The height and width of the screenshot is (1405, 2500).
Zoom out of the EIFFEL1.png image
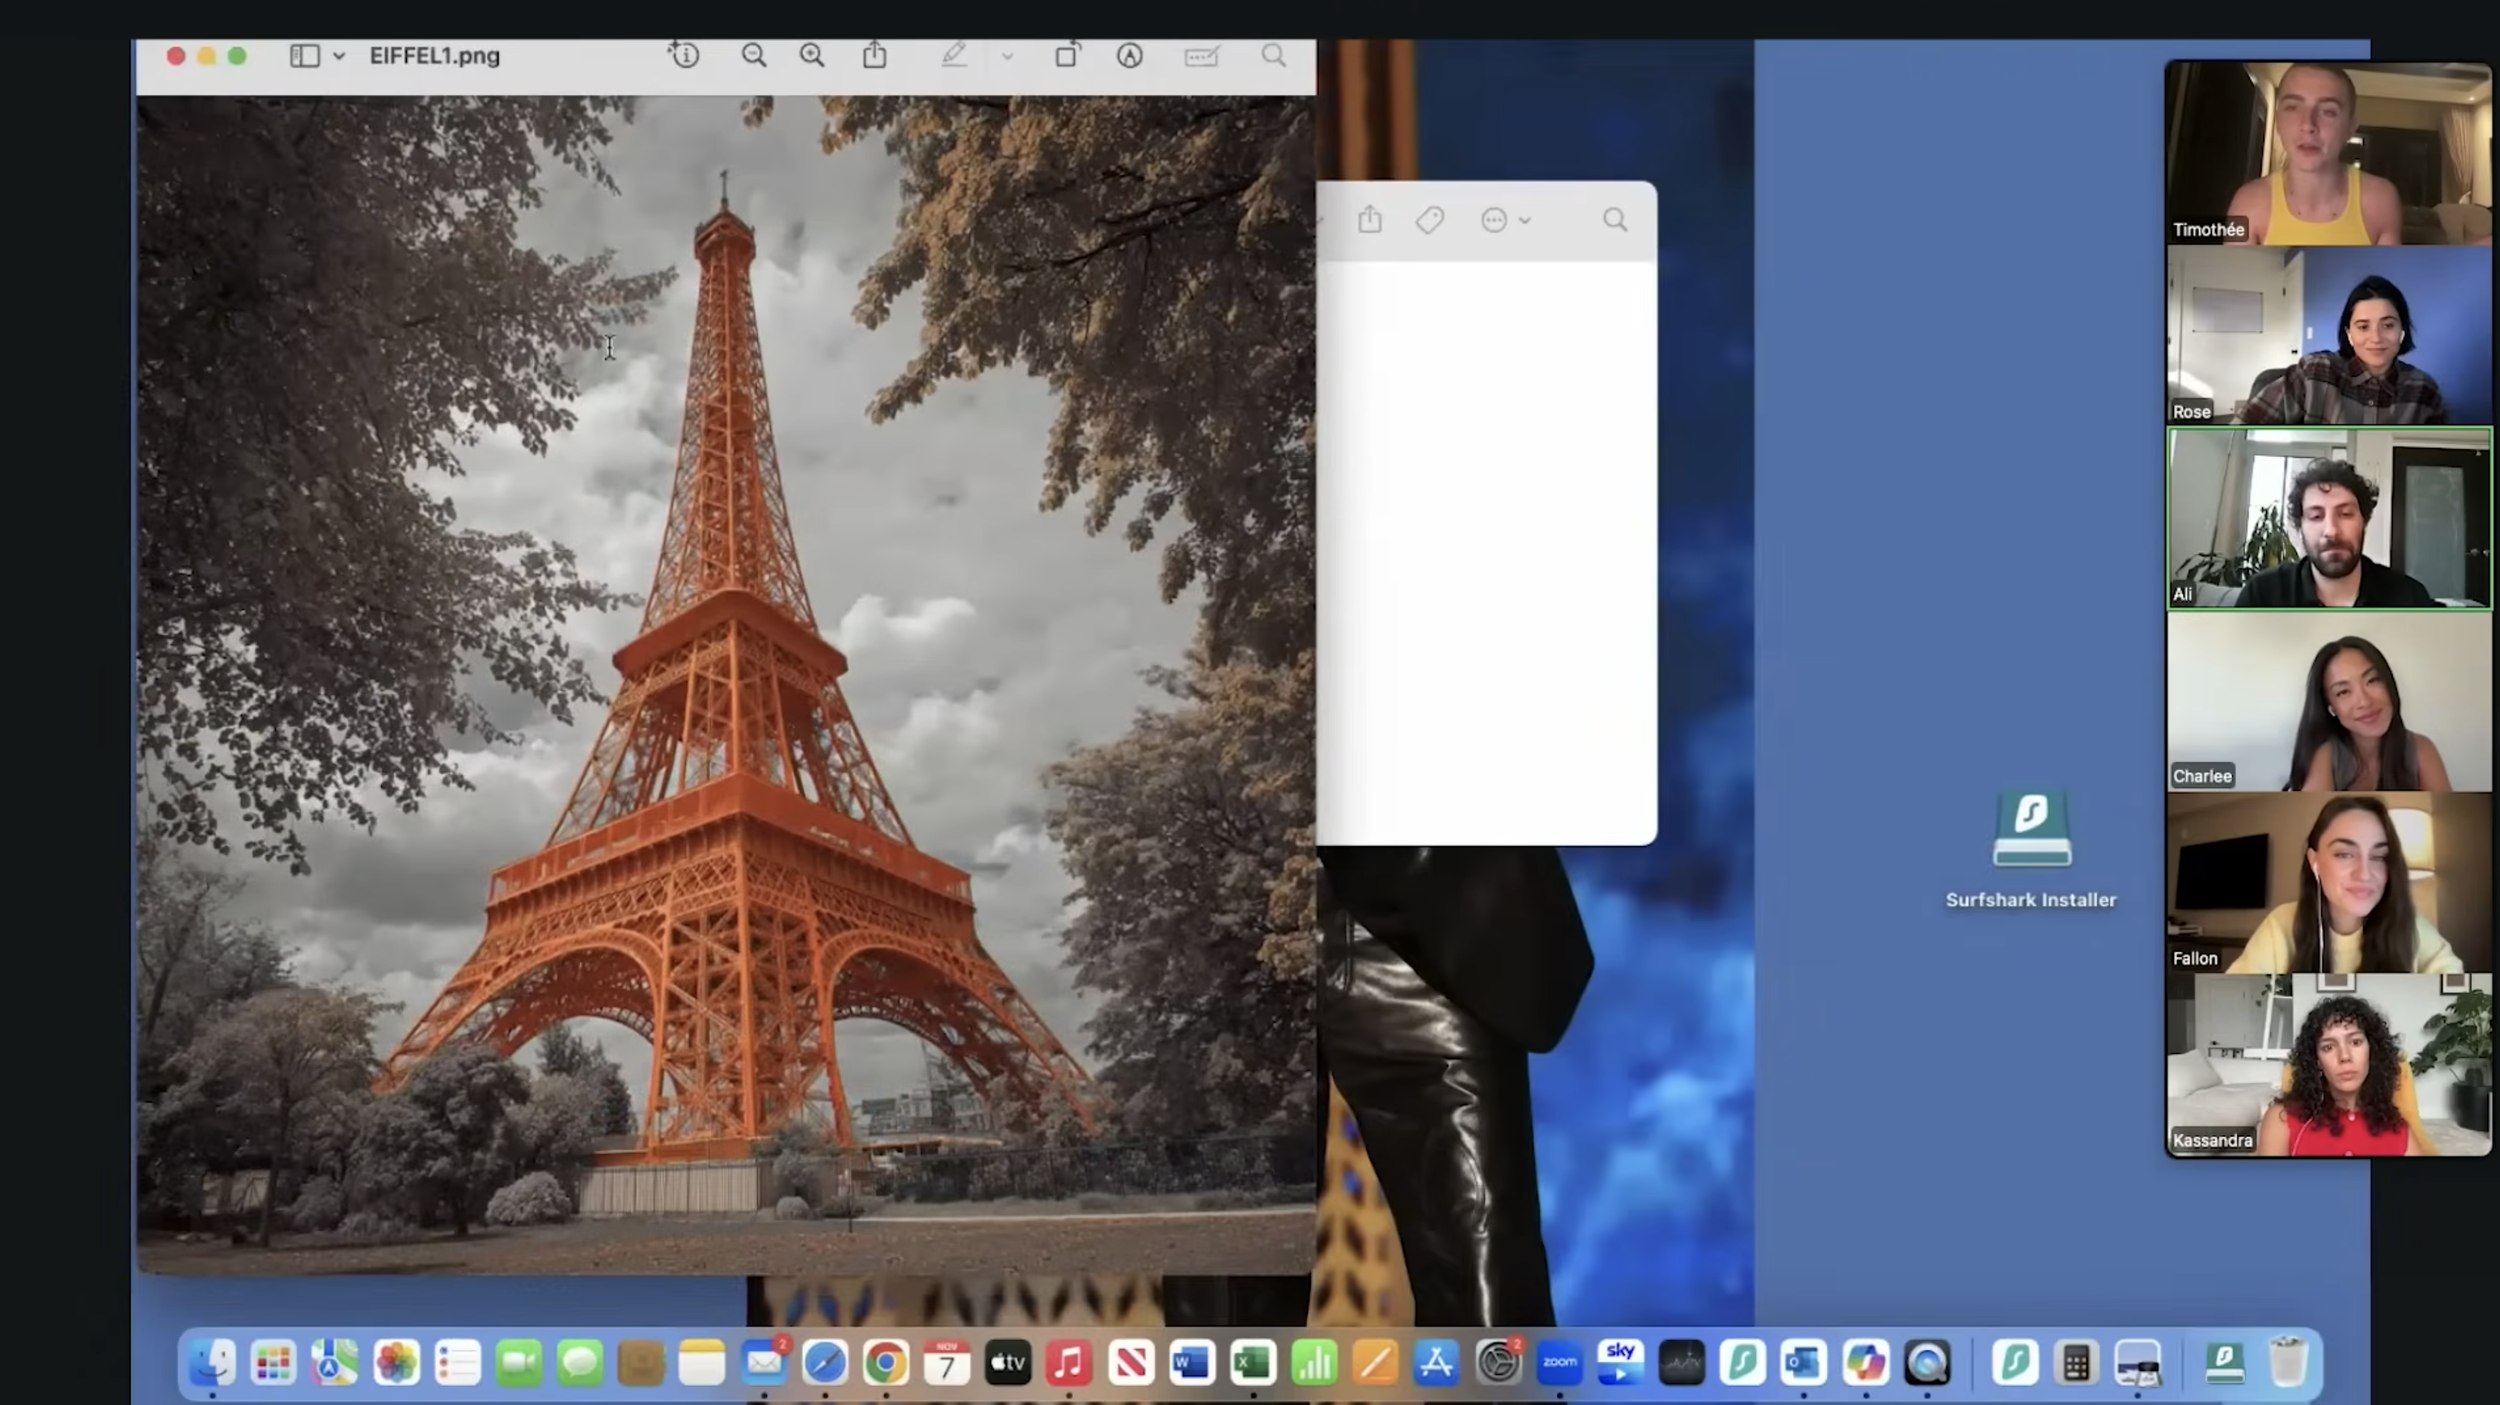754,55
